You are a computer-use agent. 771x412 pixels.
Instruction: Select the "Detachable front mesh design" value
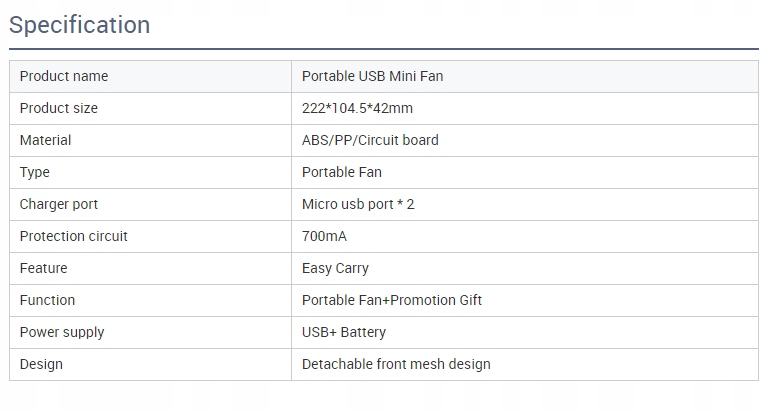396,364
